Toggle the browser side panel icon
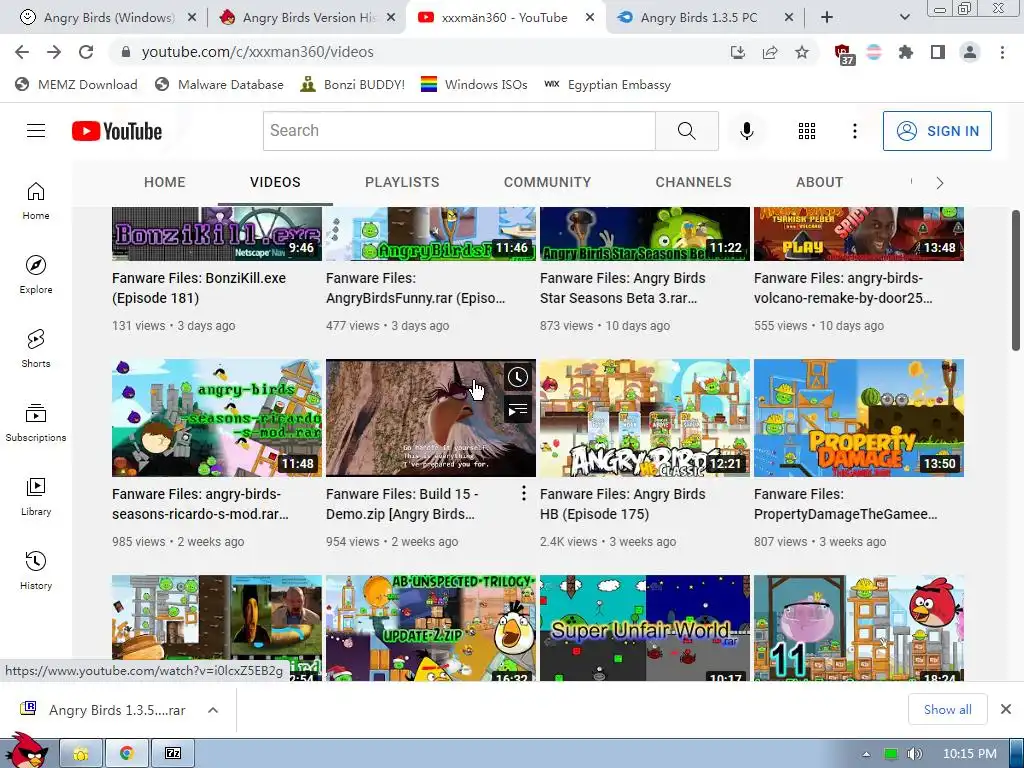Screen dimensions: 1024x768 click(x=938, y=52)
